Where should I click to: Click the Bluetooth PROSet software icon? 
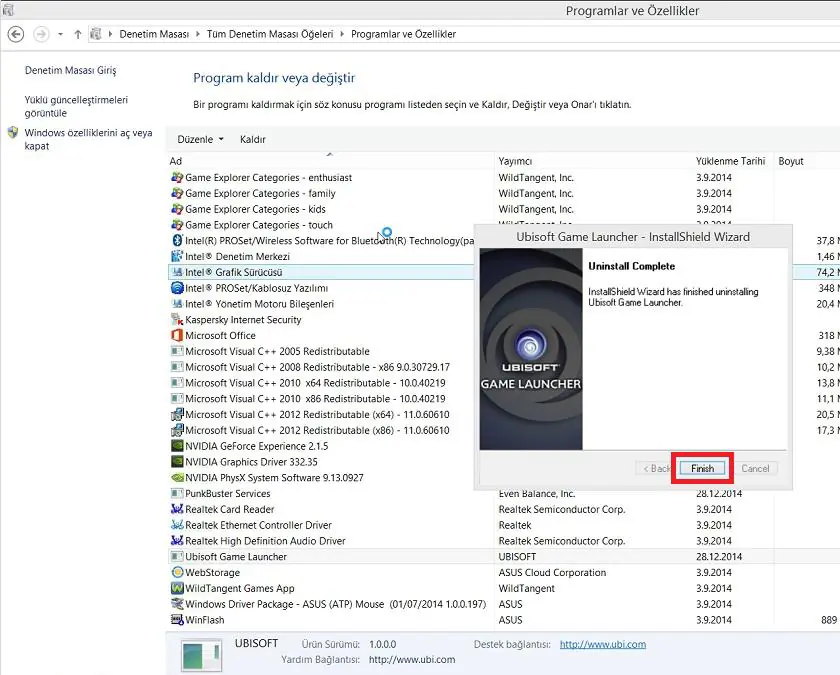(177, 241)
